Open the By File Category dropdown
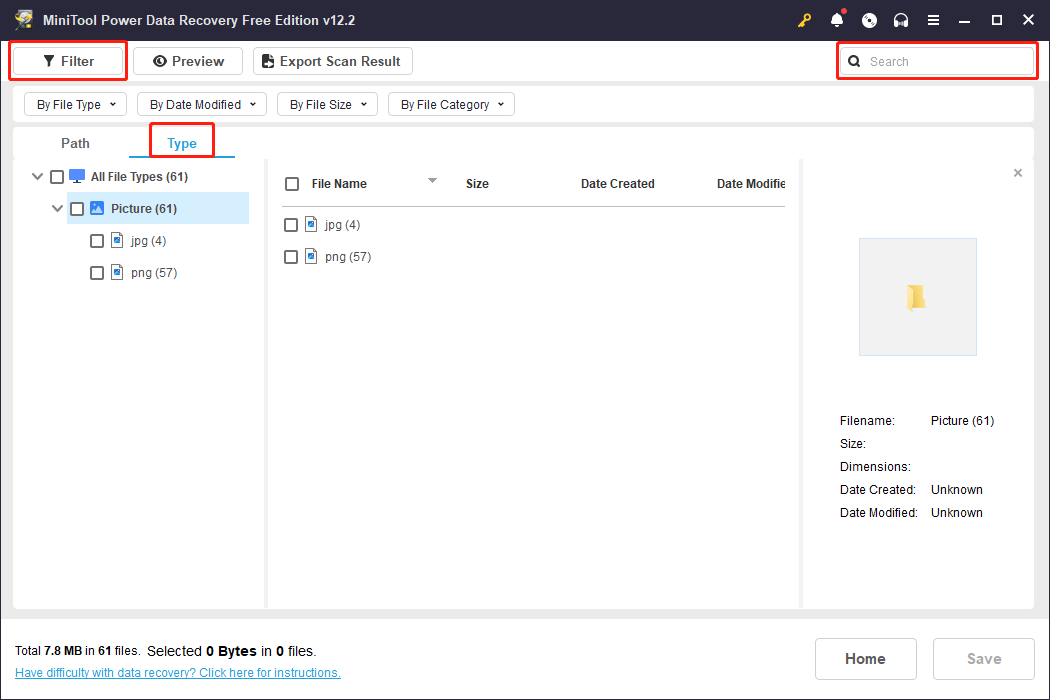 click(x=451, y=104)
